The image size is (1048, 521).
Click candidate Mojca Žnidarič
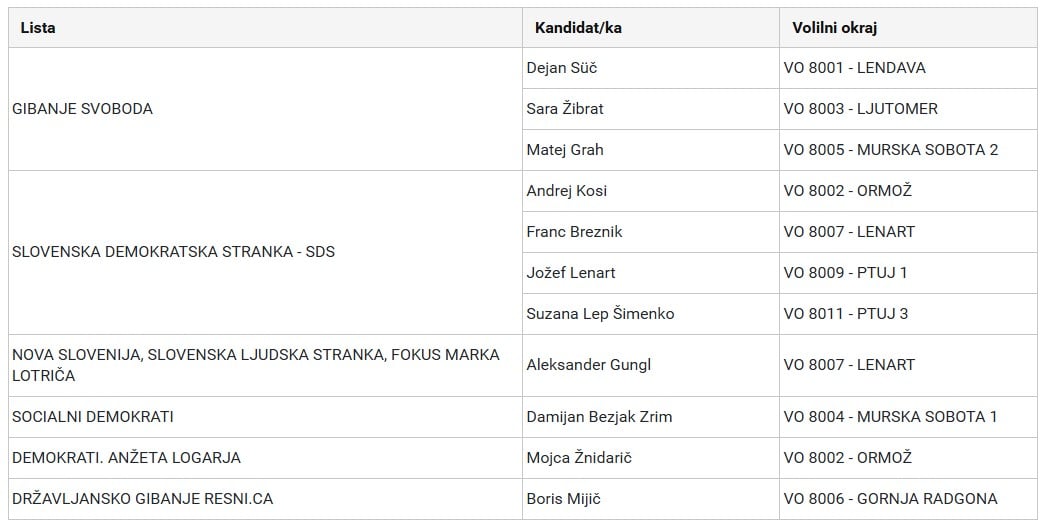point(579,458)
